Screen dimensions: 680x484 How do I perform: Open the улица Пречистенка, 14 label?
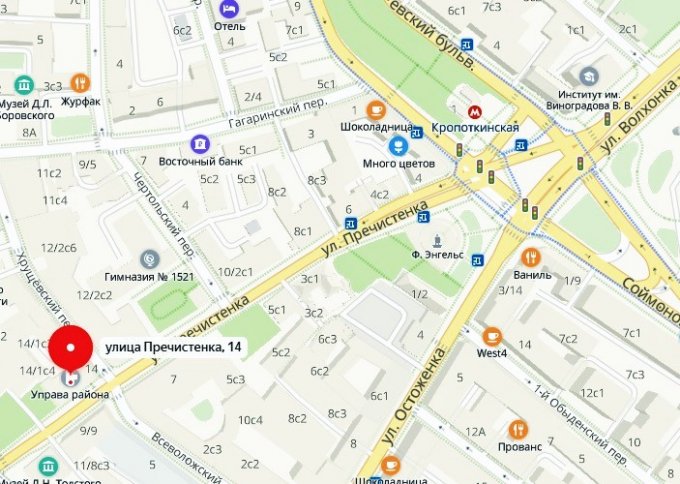pyautogui.click(x=173, y=347)
